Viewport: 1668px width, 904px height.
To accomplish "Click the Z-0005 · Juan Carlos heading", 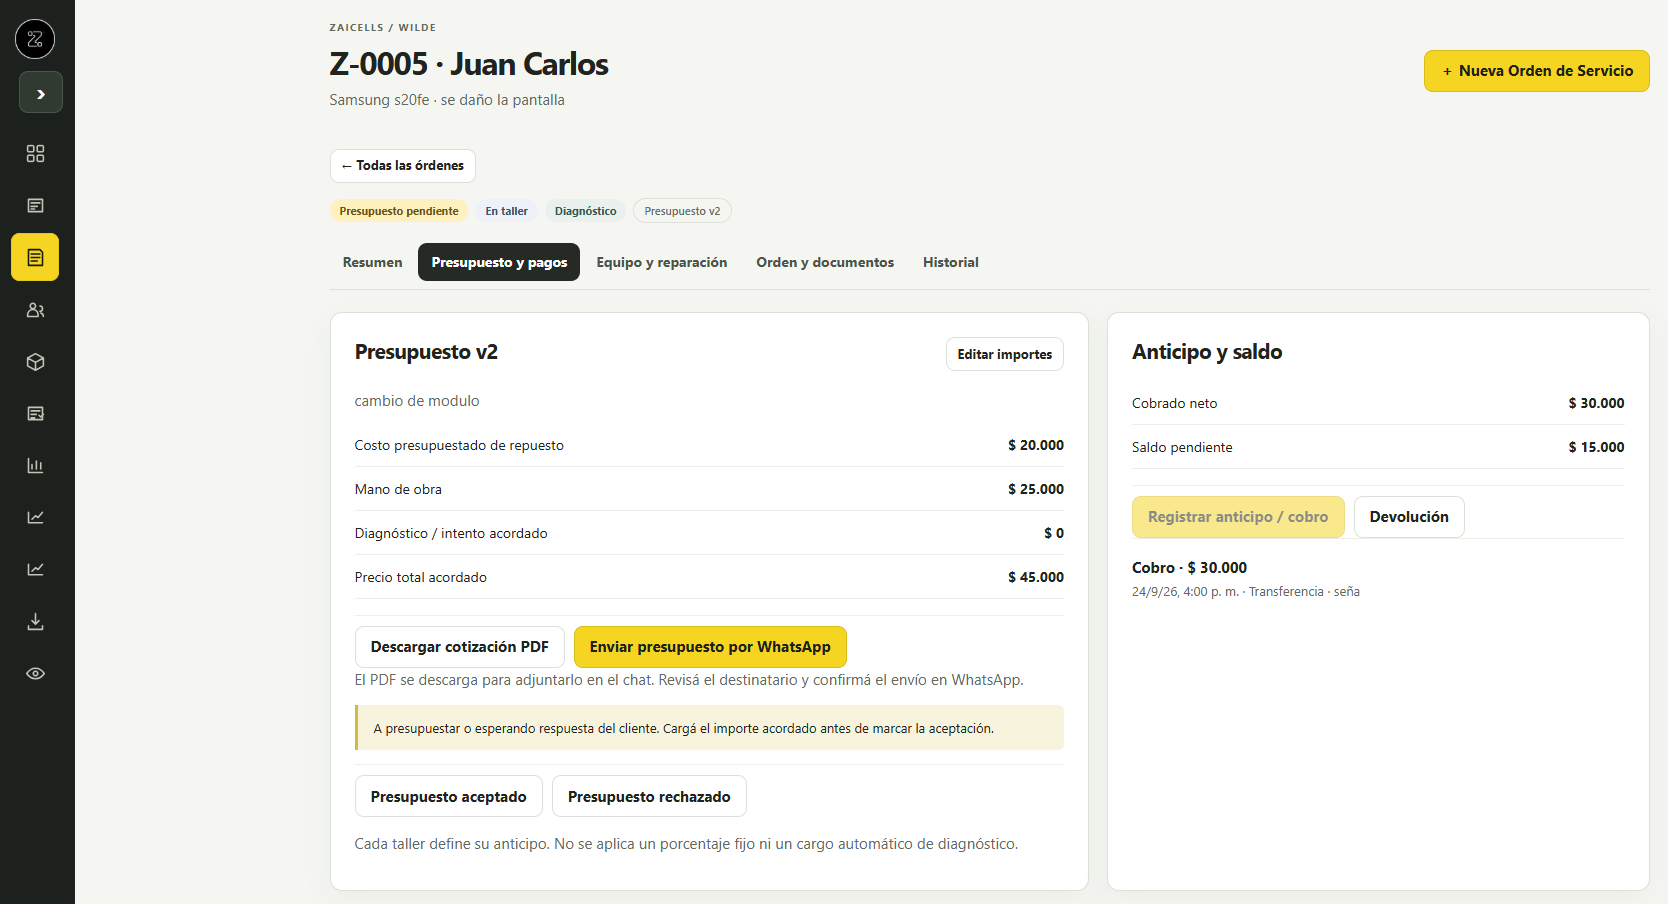I will click(469, 64).
